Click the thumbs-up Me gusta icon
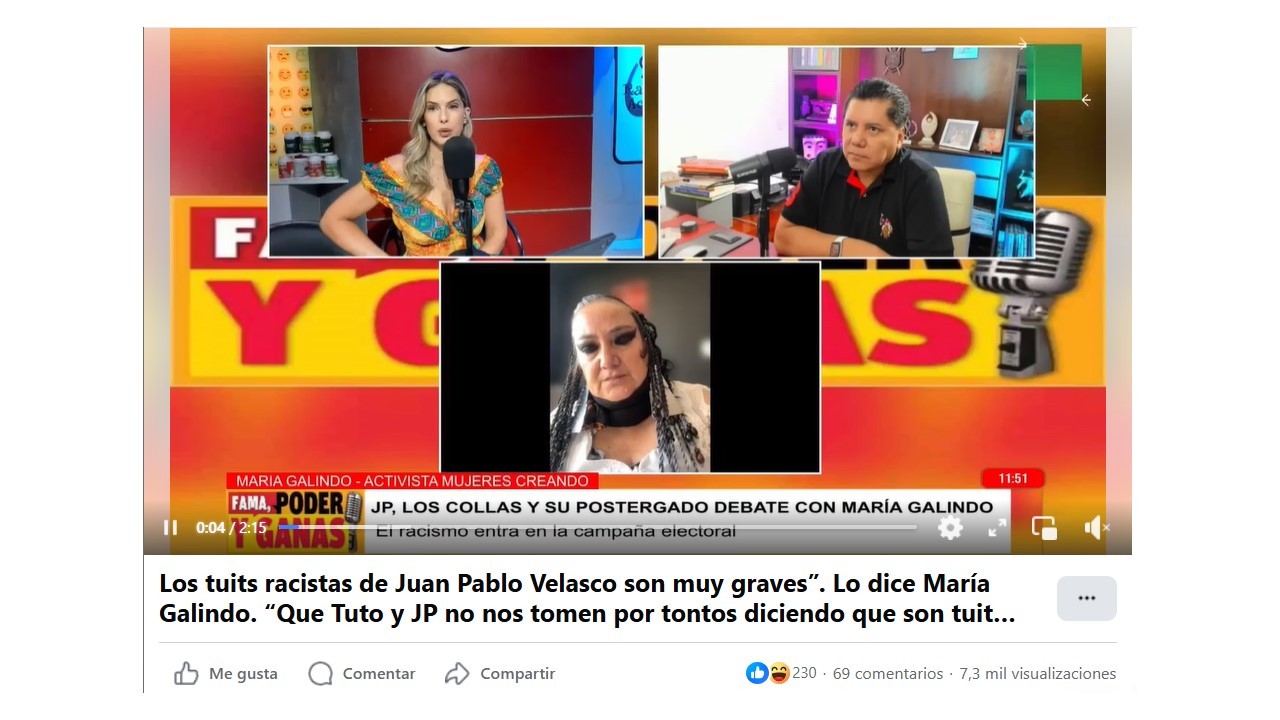This screenshot has height=720, width=1280. click(x=186, y=674)
